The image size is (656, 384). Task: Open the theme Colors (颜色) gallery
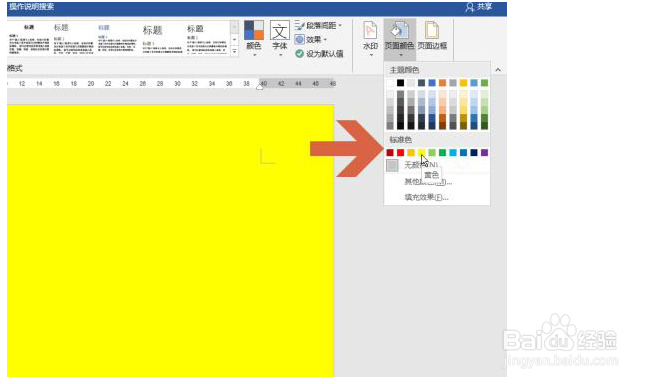[254, 39]
